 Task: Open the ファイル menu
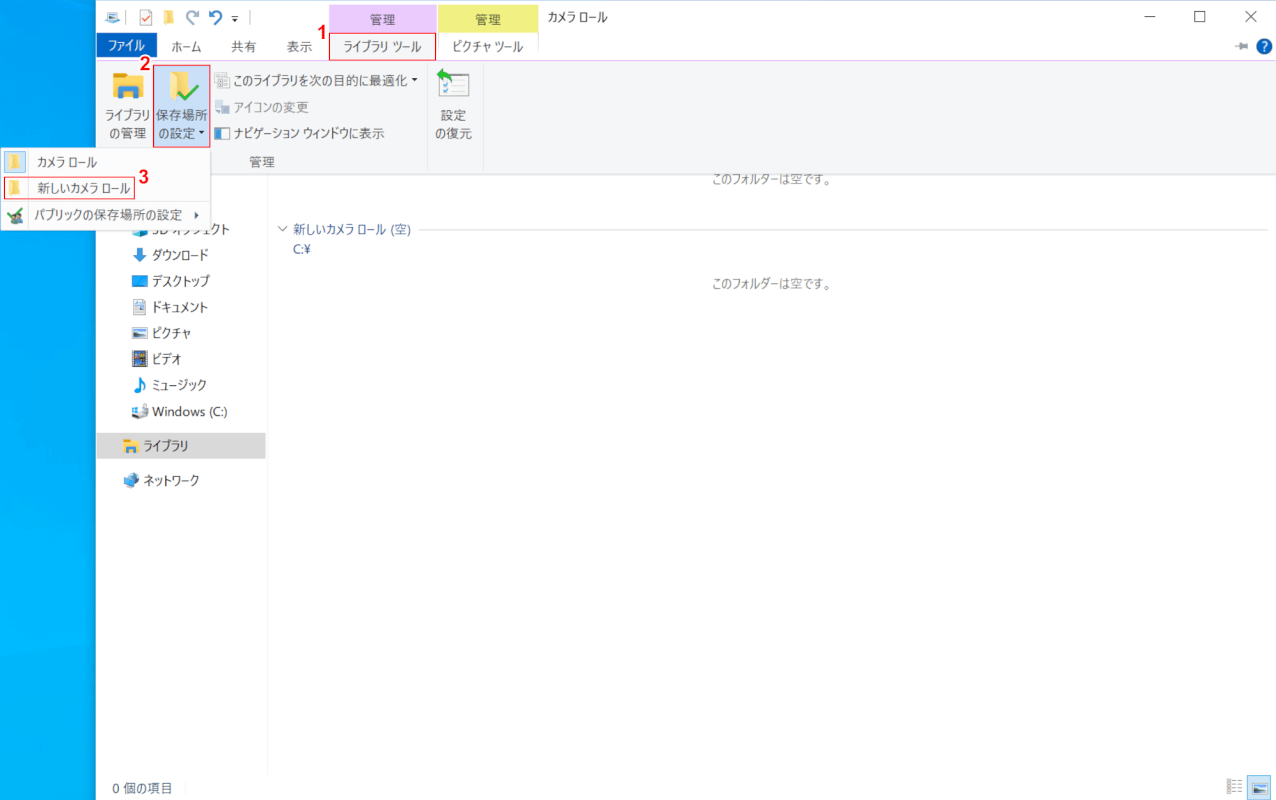[126, 46]
